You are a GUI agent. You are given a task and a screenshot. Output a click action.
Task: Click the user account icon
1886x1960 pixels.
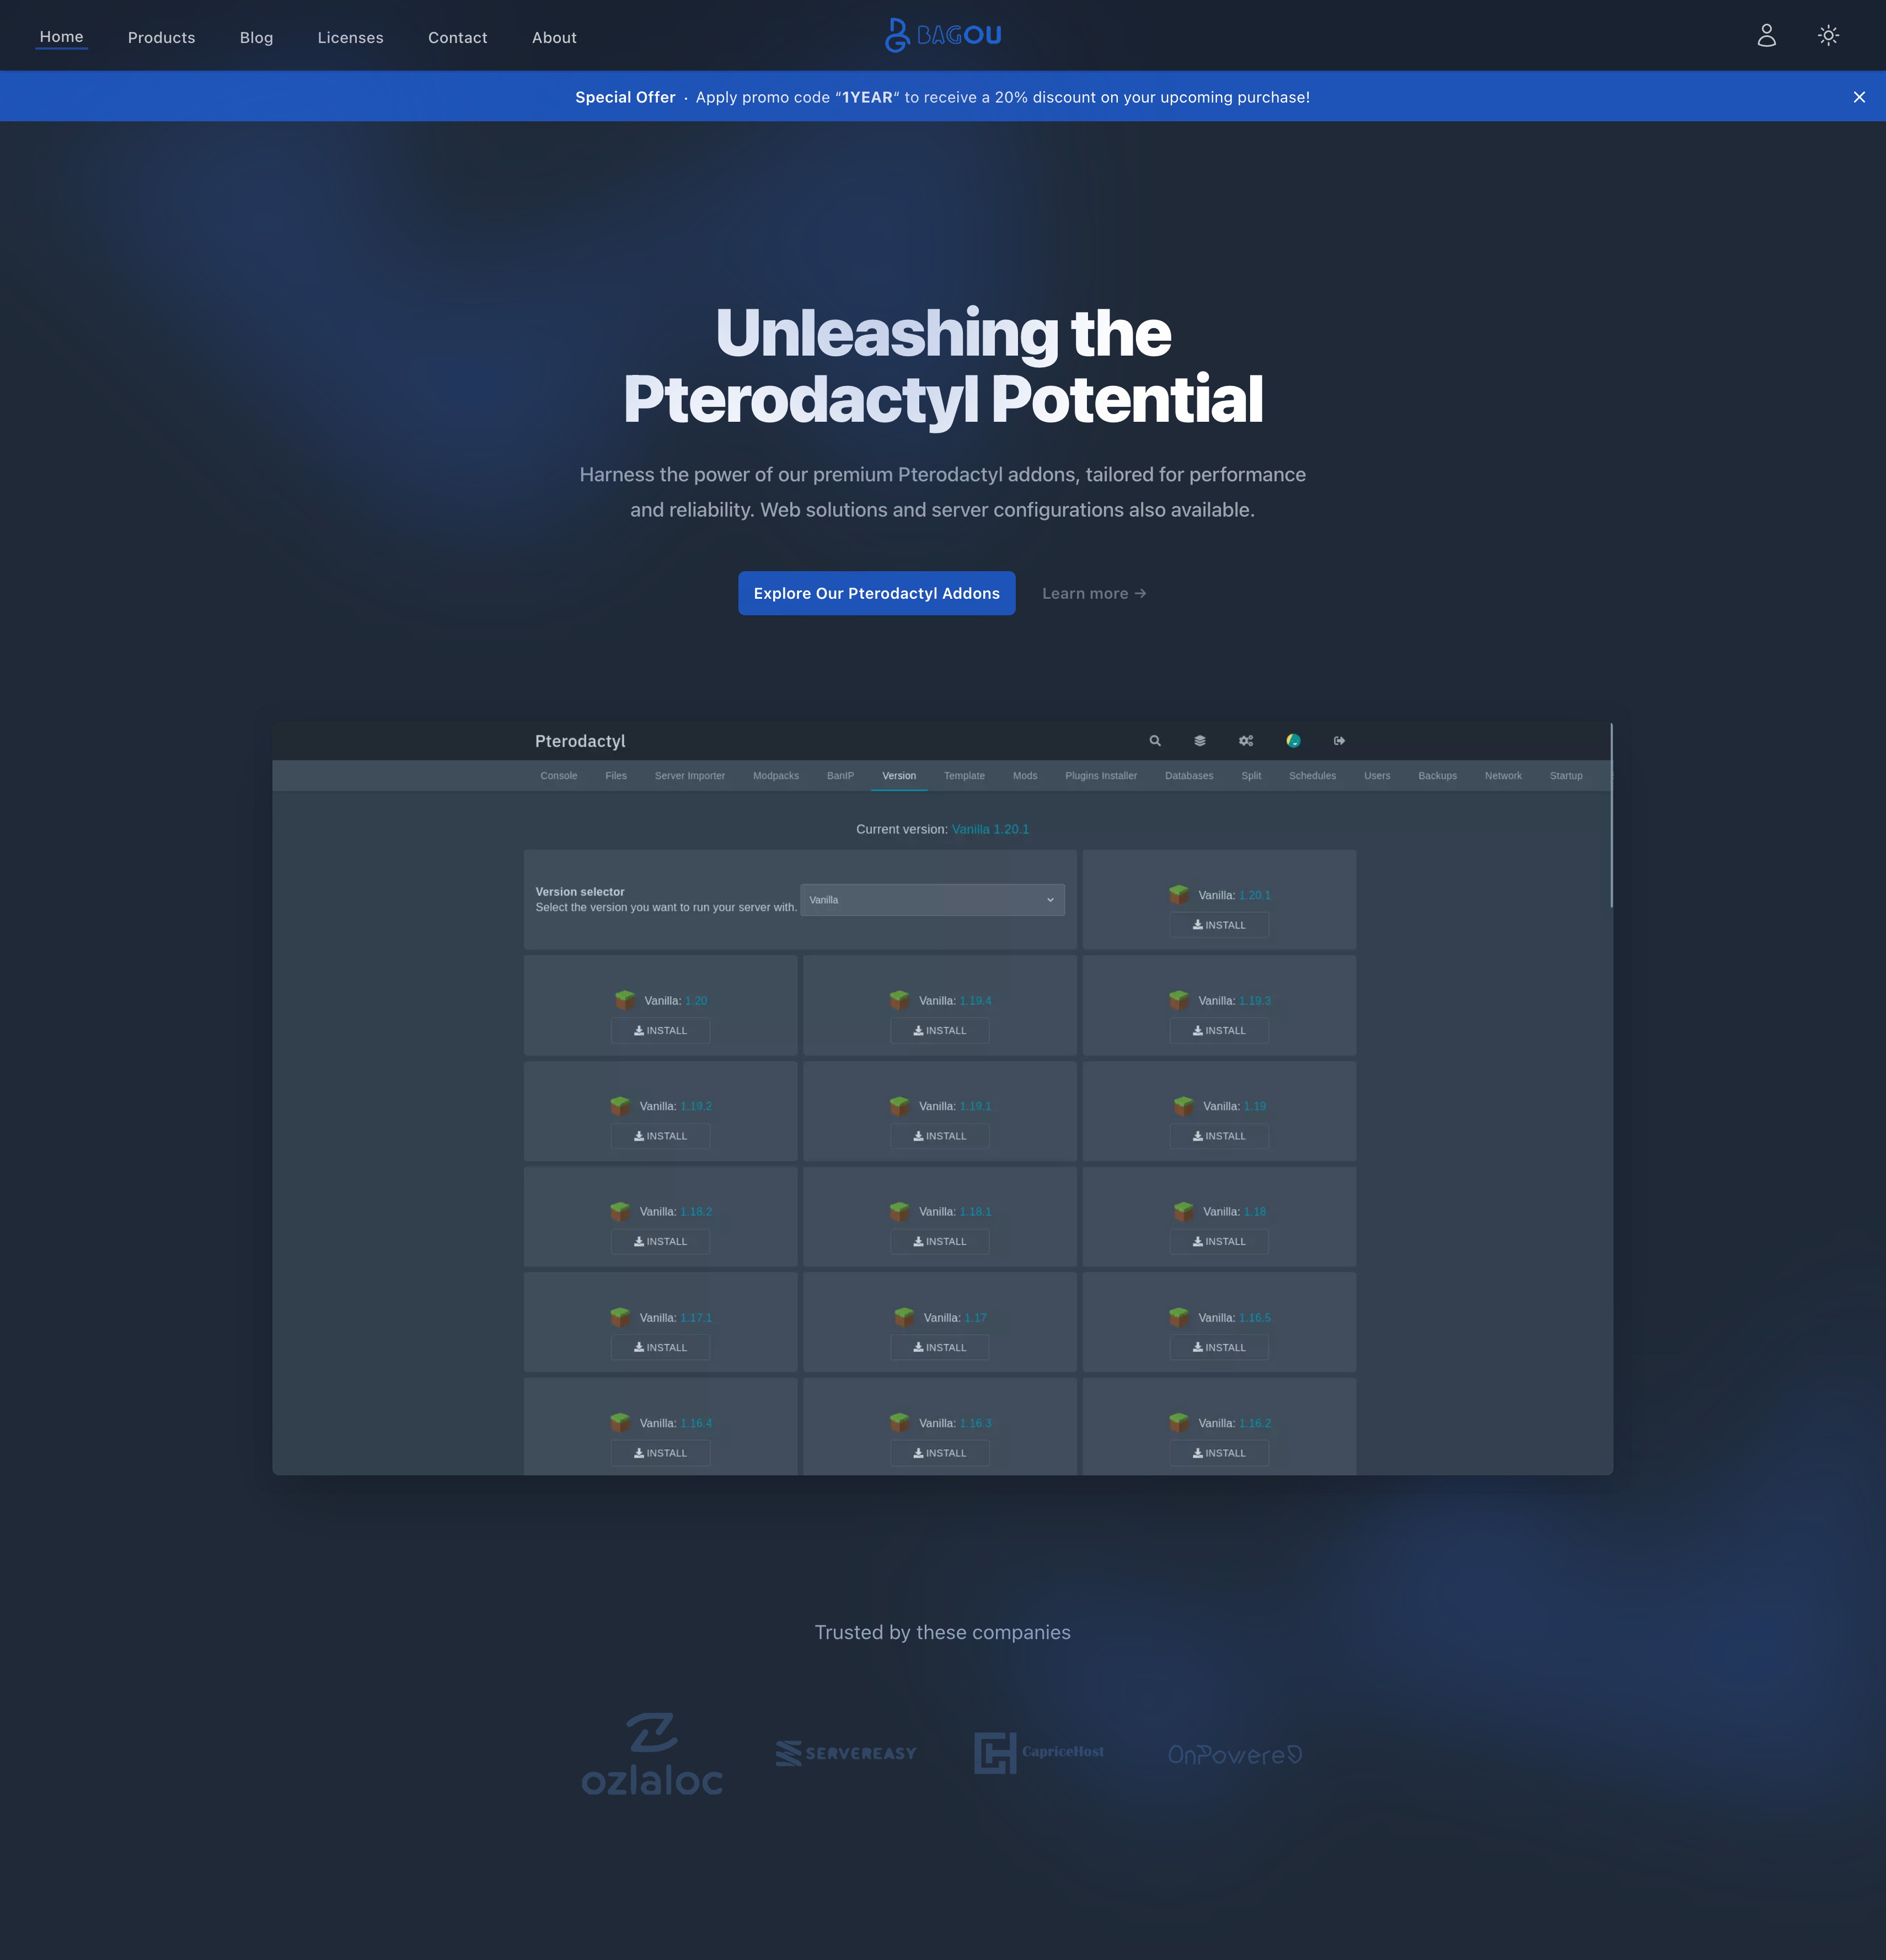pyautogui.click(x=1766, y=36)
